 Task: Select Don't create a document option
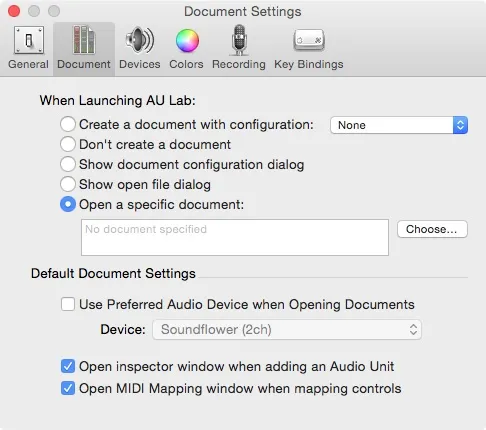point(68,144)
